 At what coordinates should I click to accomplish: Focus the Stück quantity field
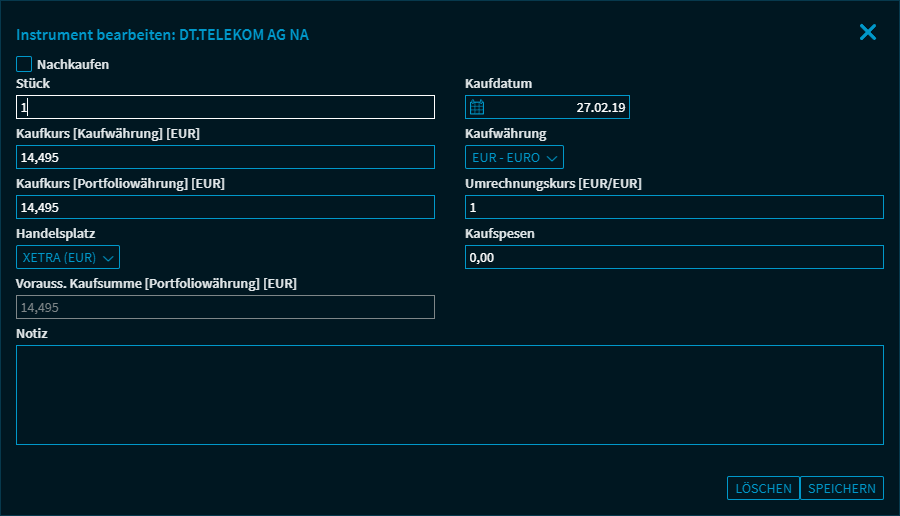225,107
